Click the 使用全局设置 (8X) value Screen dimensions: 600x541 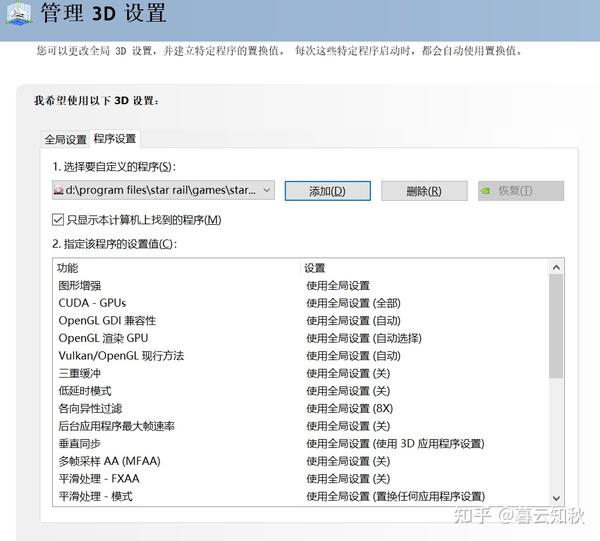tap(350, 409)
